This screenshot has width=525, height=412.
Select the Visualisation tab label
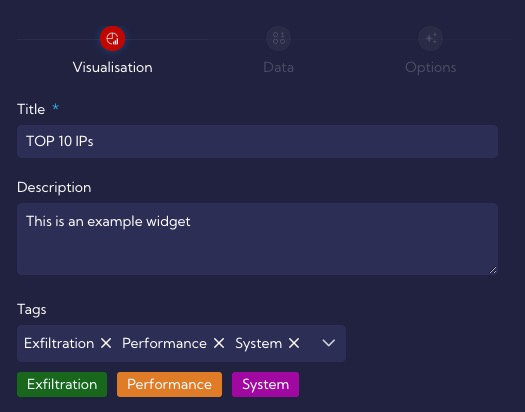(112, 68)
